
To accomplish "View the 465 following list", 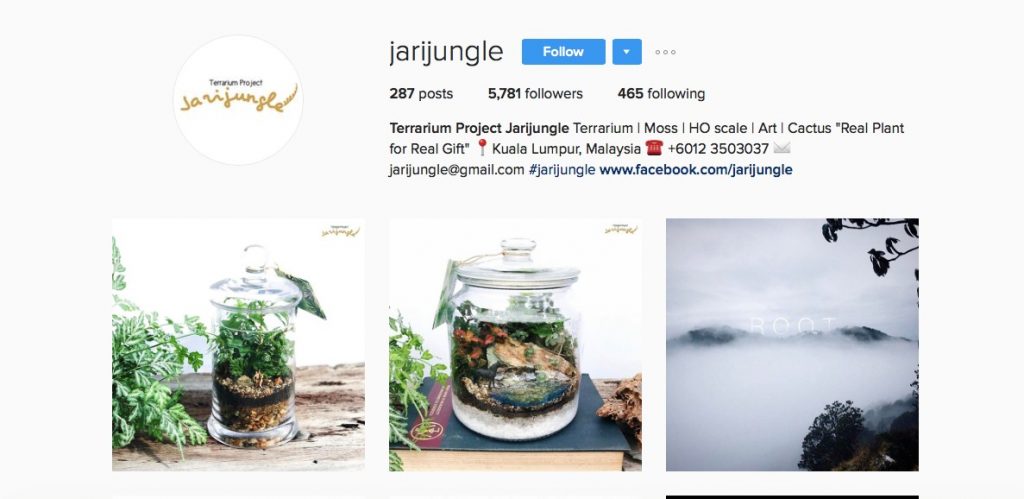I will click(661, 93).
